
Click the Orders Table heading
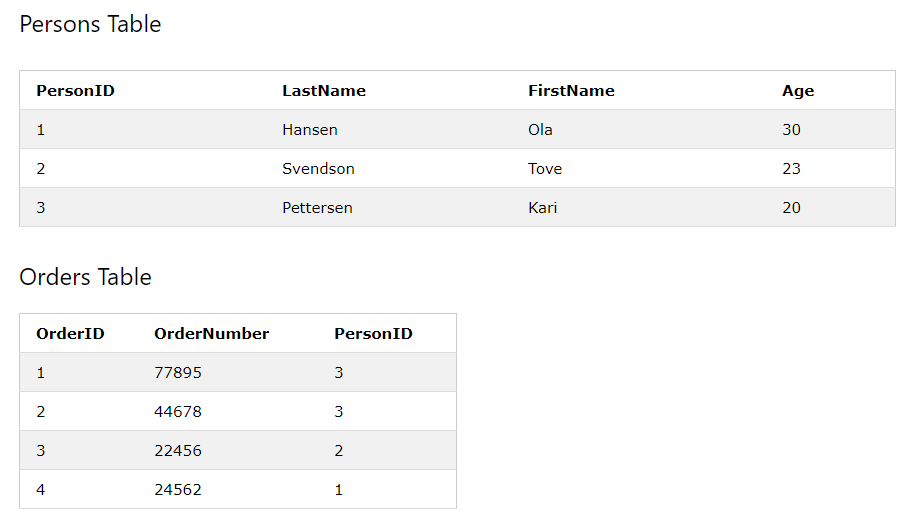pos(85,277)
